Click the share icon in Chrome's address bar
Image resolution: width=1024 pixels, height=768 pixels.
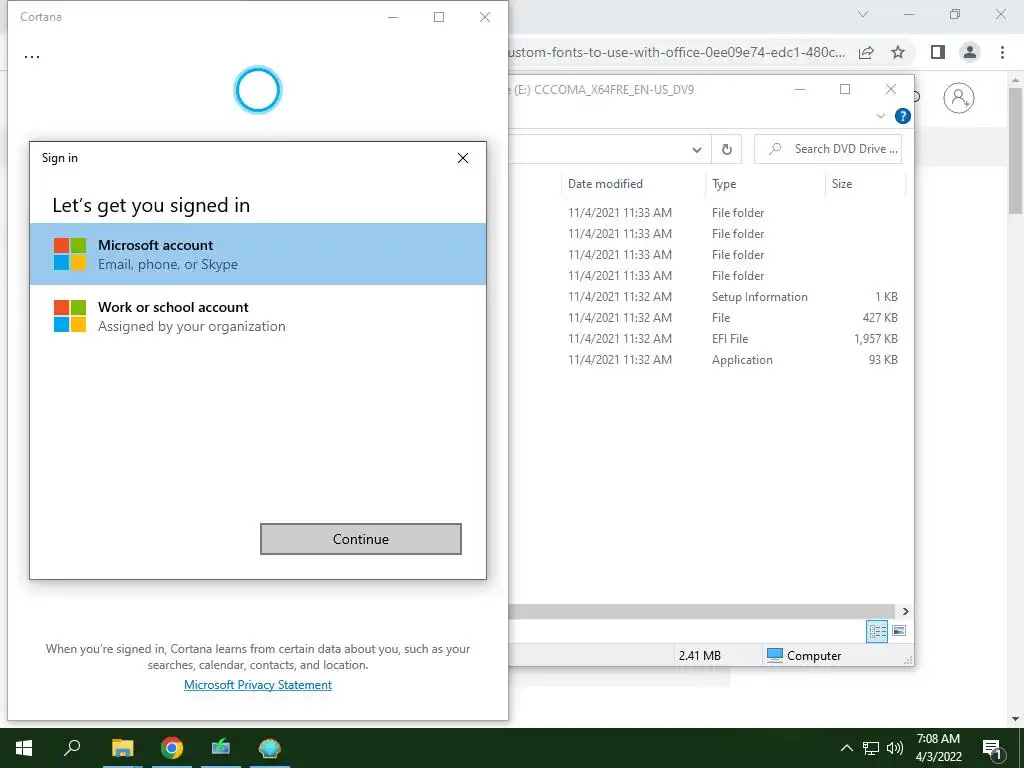[866, 52]
